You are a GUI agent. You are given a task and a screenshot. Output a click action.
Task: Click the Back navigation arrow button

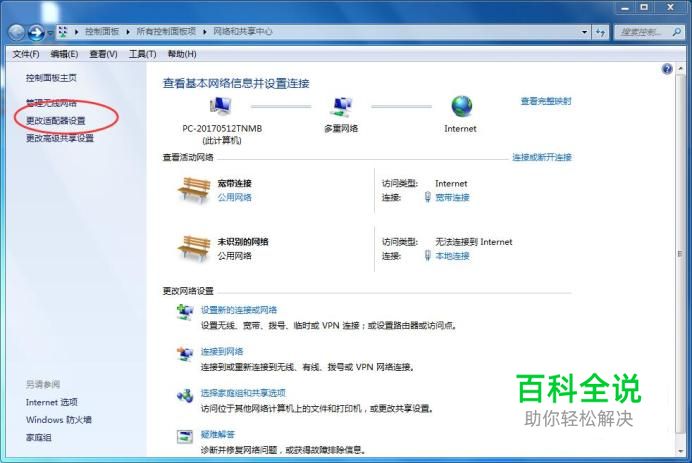pyautogui.click(x=16, y=32)
